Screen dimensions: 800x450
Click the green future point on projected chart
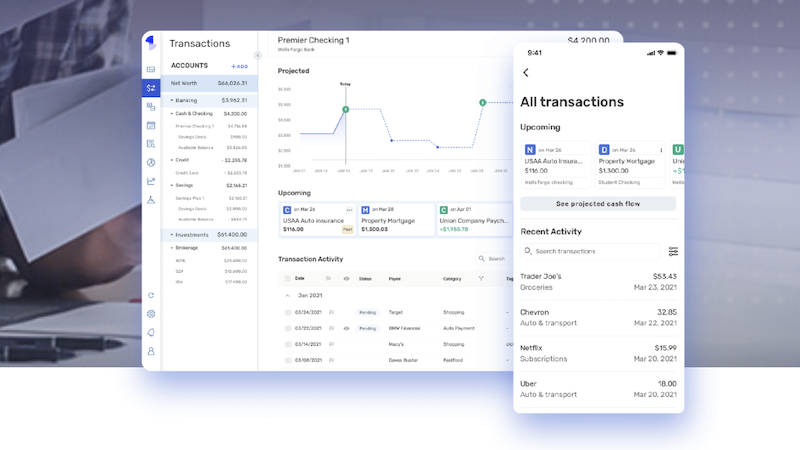click(483, 103)
